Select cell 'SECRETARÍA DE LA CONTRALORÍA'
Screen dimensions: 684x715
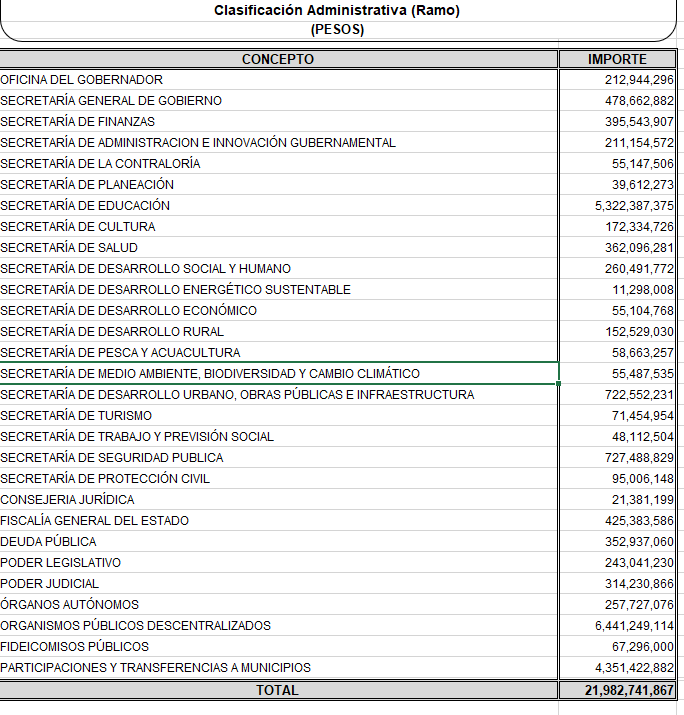279,164
